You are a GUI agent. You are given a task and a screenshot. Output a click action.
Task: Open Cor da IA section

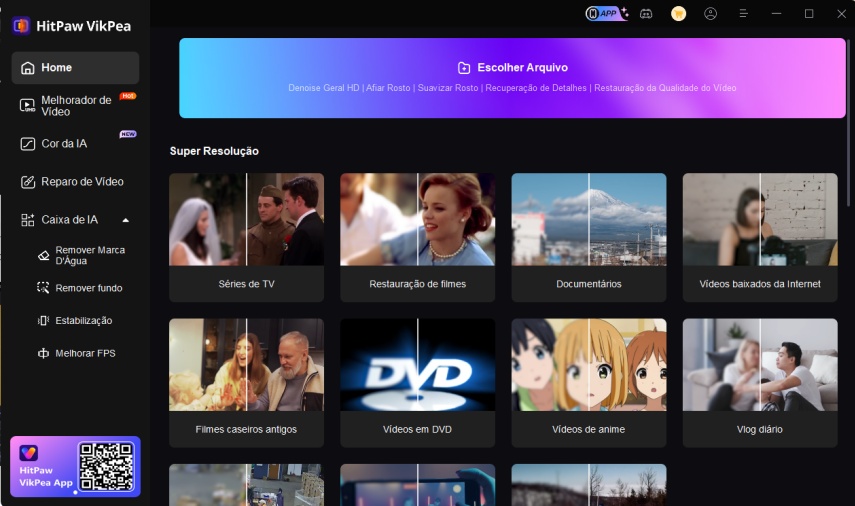[x=75, y=144]
